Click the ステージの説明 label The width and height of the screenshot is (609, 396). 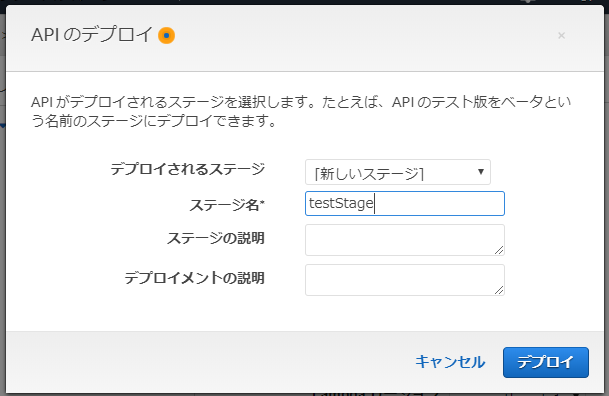(216, 238)
